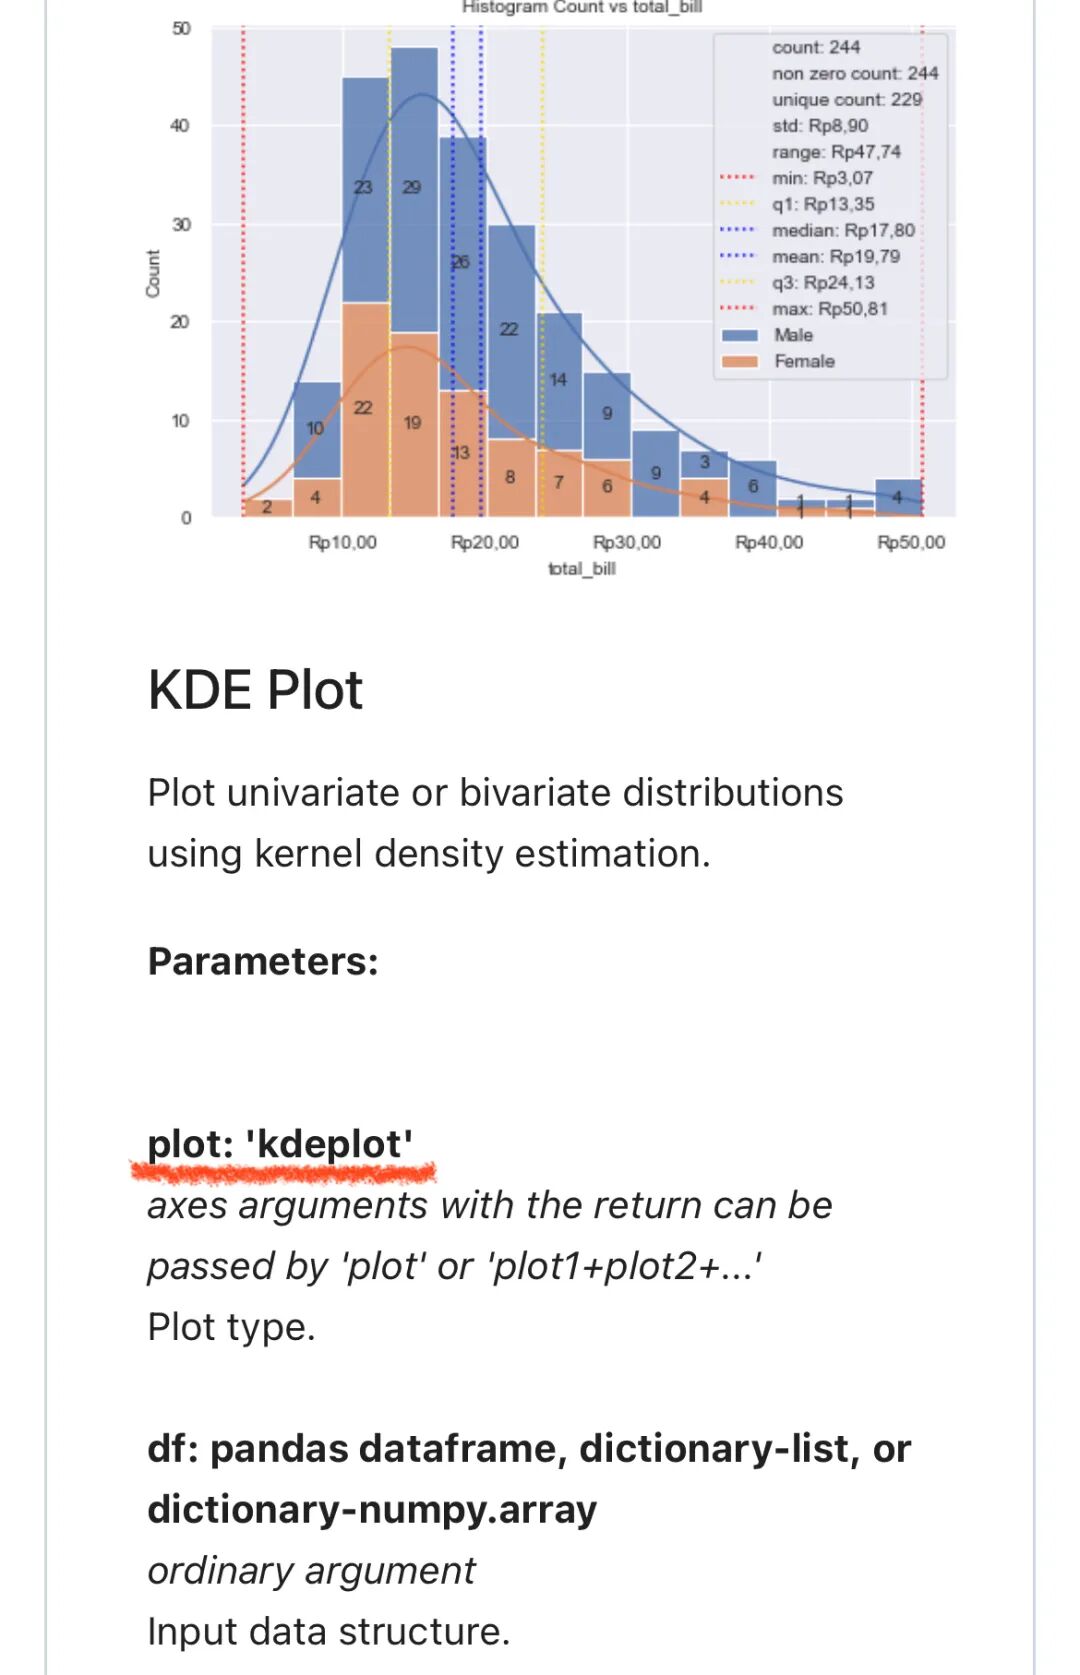Click the blue bar labeled 14
Viewport: 1080px width, 1675px height.
click(559, 381)
